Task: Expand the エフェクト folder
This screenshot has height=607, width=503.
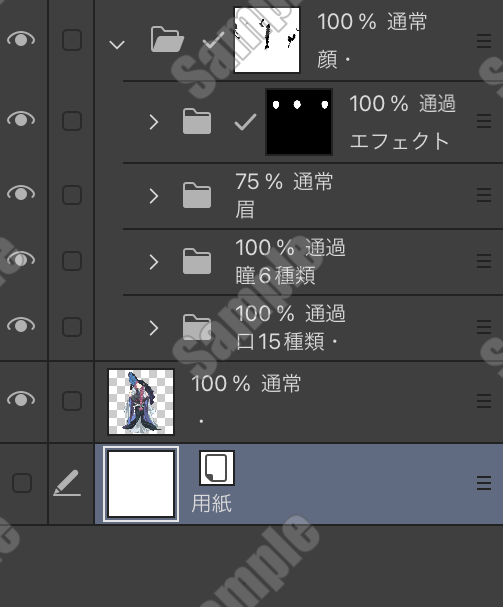Action: (x=154, y=122)
